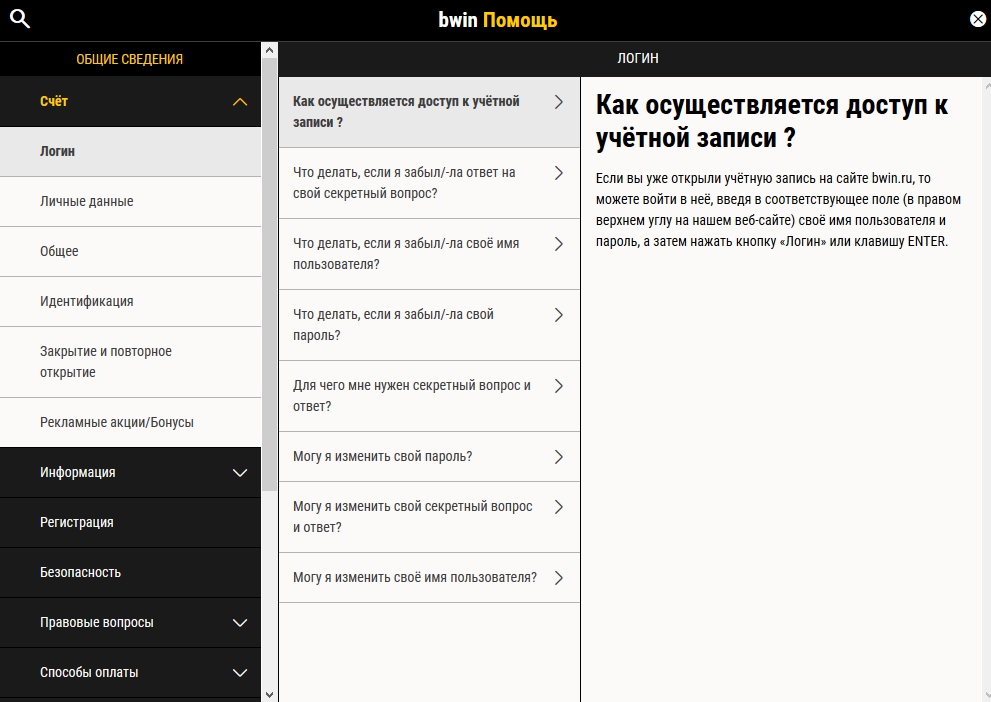Click arrow beside forgotten username question
The image size is (991, 702).
558,244
